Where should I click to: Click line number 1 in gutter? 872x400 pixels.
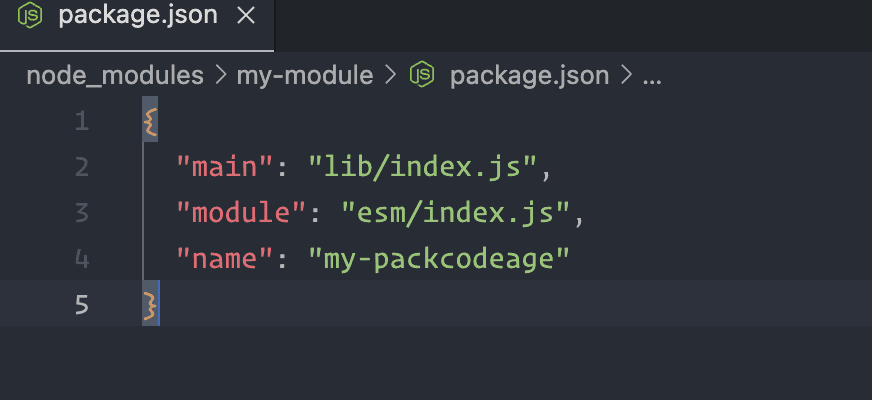pyautogui.click(x=81, y=122)
